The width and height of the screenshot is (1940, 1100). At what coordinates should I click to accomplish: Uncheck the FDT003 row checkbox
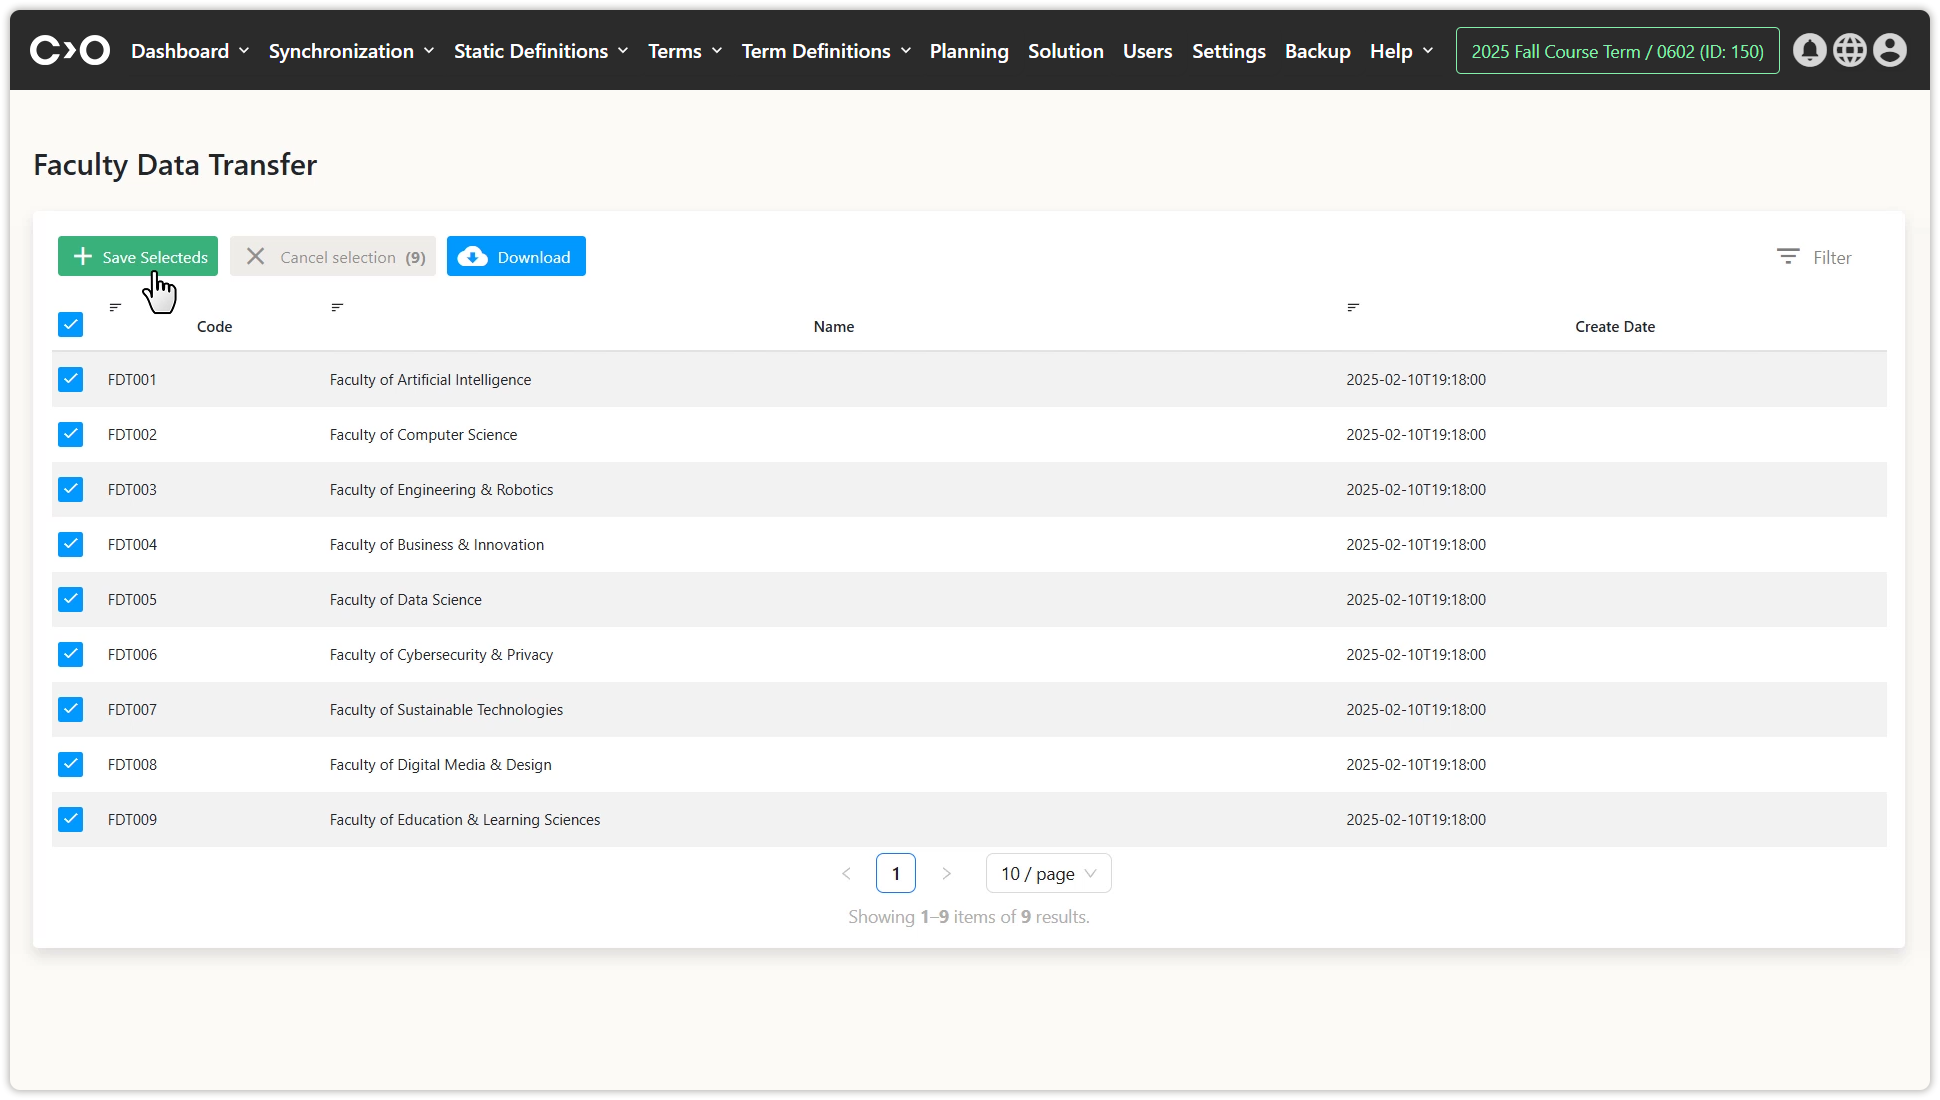coord(70,489)
